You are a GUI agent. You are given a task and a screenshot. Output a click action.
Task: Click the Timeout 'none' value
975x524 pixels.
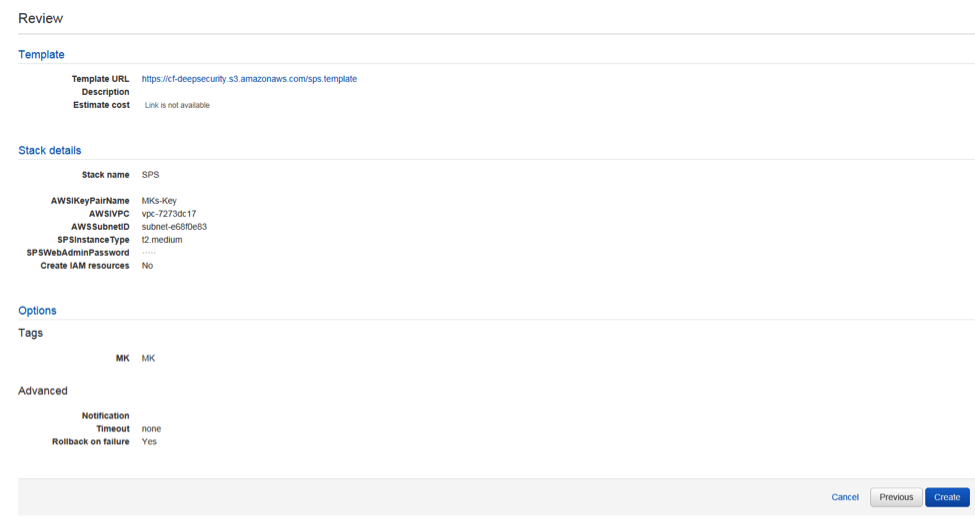point(151,429)
